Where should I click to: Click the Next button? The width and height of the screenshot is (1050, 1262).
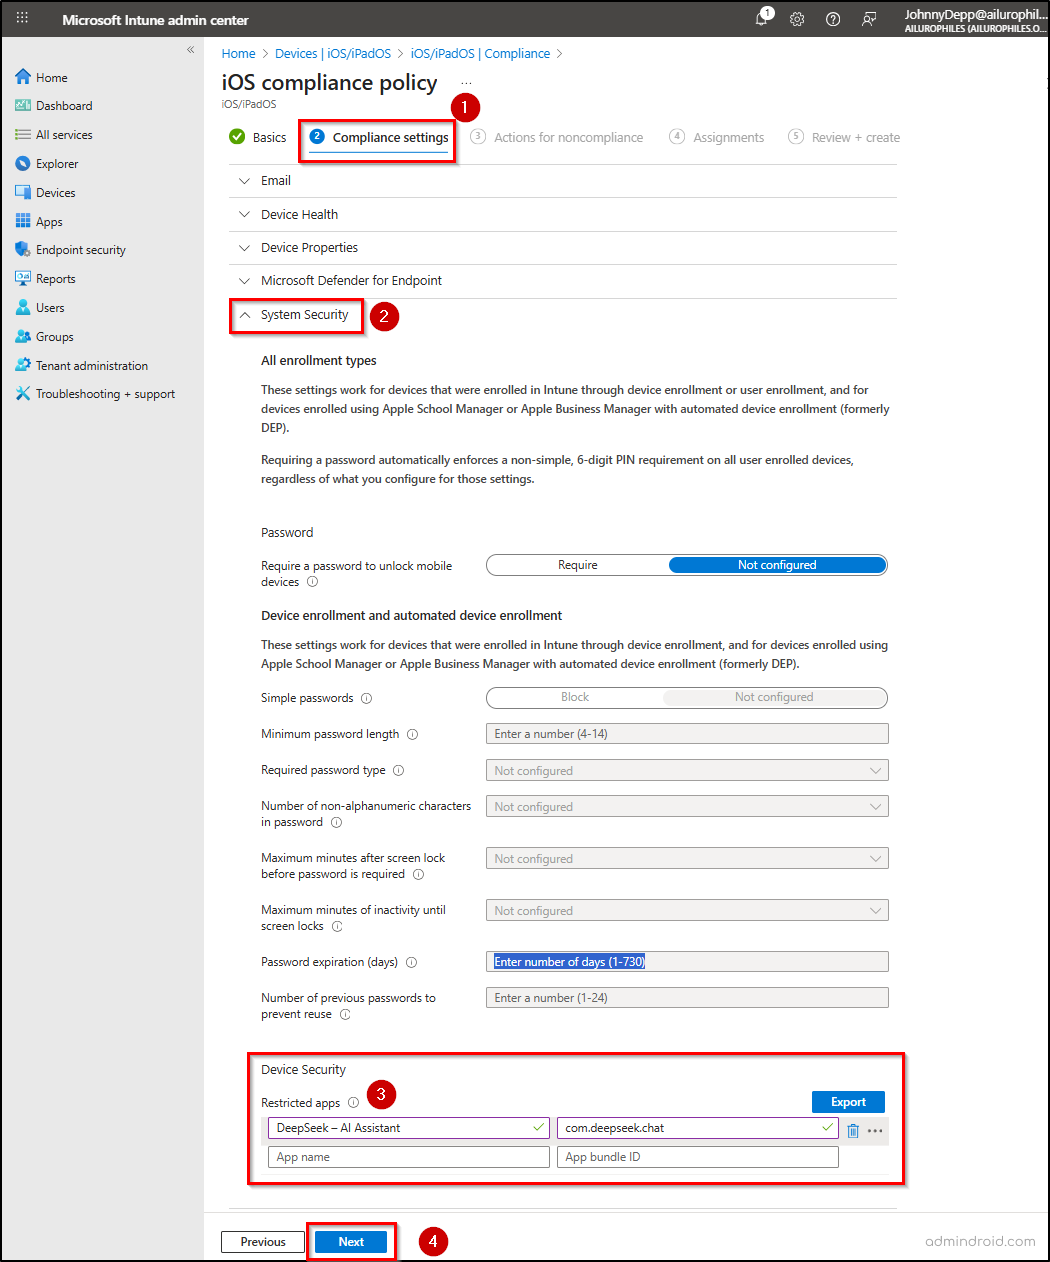coord(351,1242)
